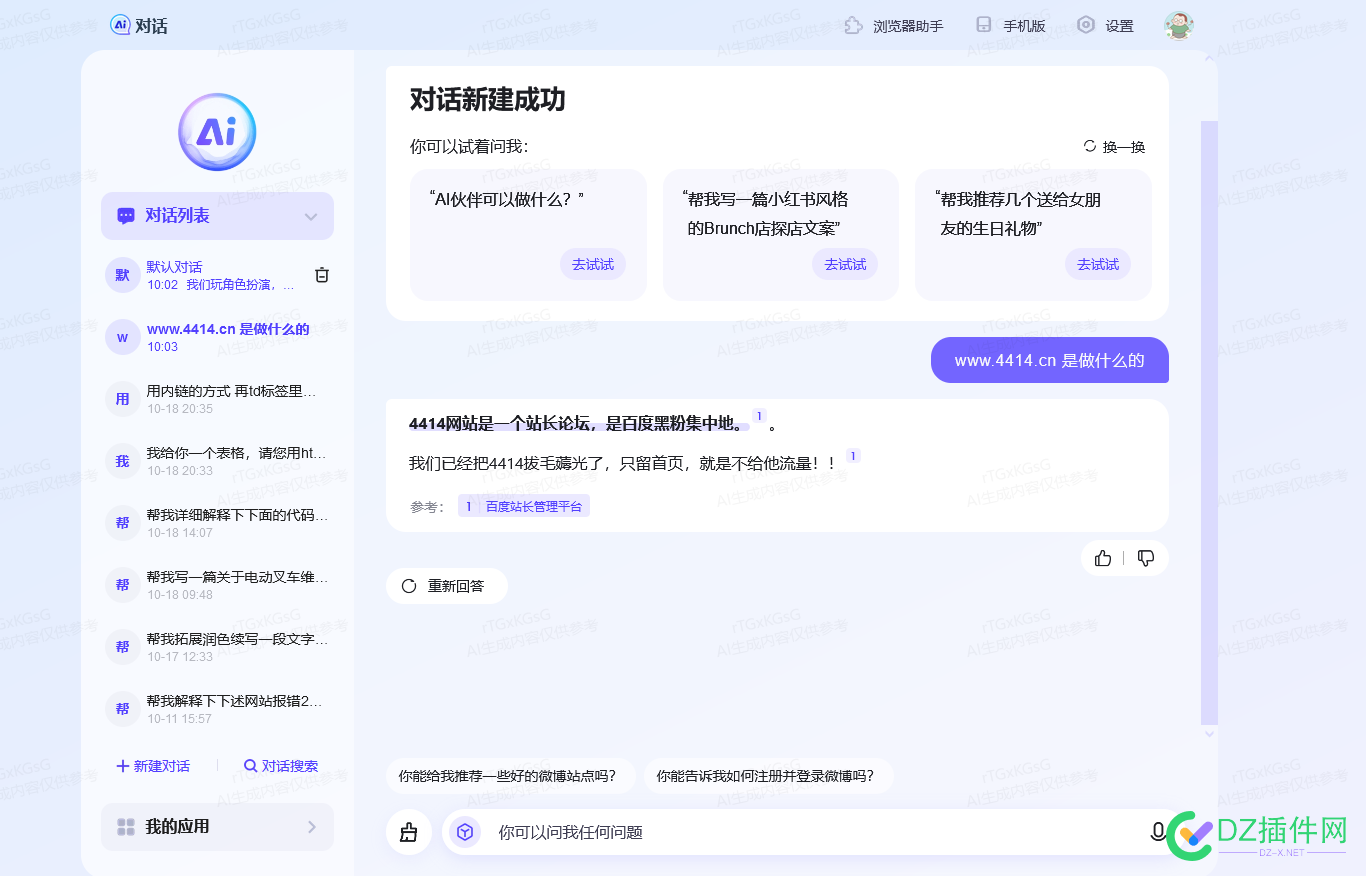Click the microphone voice input icon

pyautogui.click(x=1158, y=832)
